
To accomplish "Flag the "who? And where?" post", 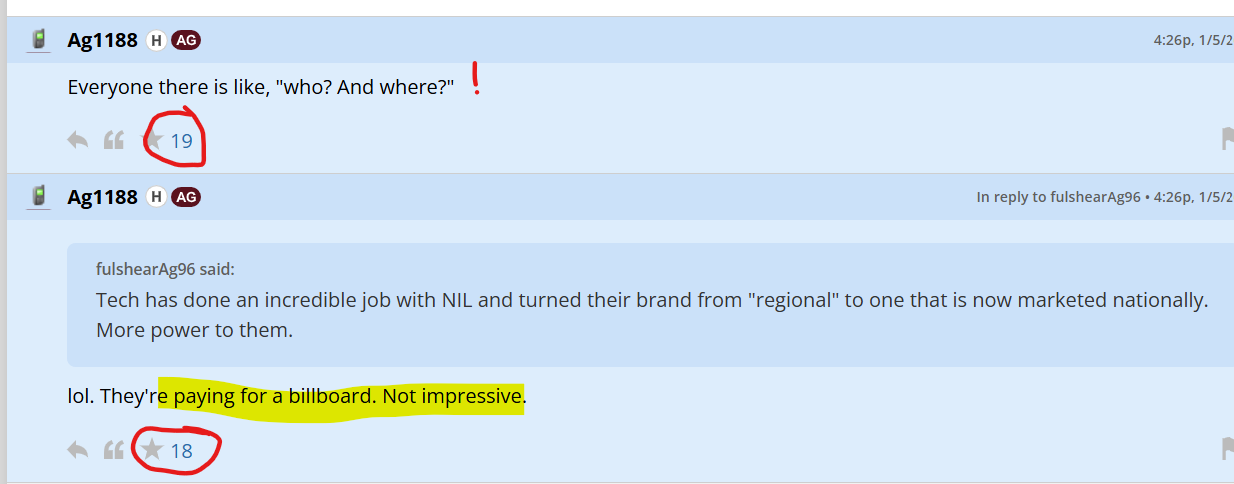I will tap(1227, 139).
